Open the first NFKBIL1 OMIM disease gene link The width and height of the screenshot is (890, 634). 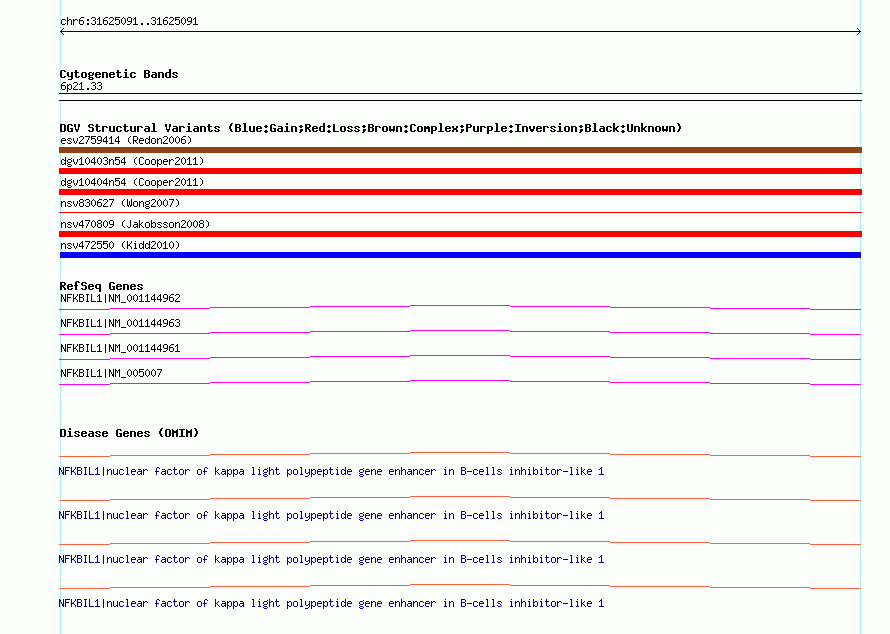tap(331, 472)
